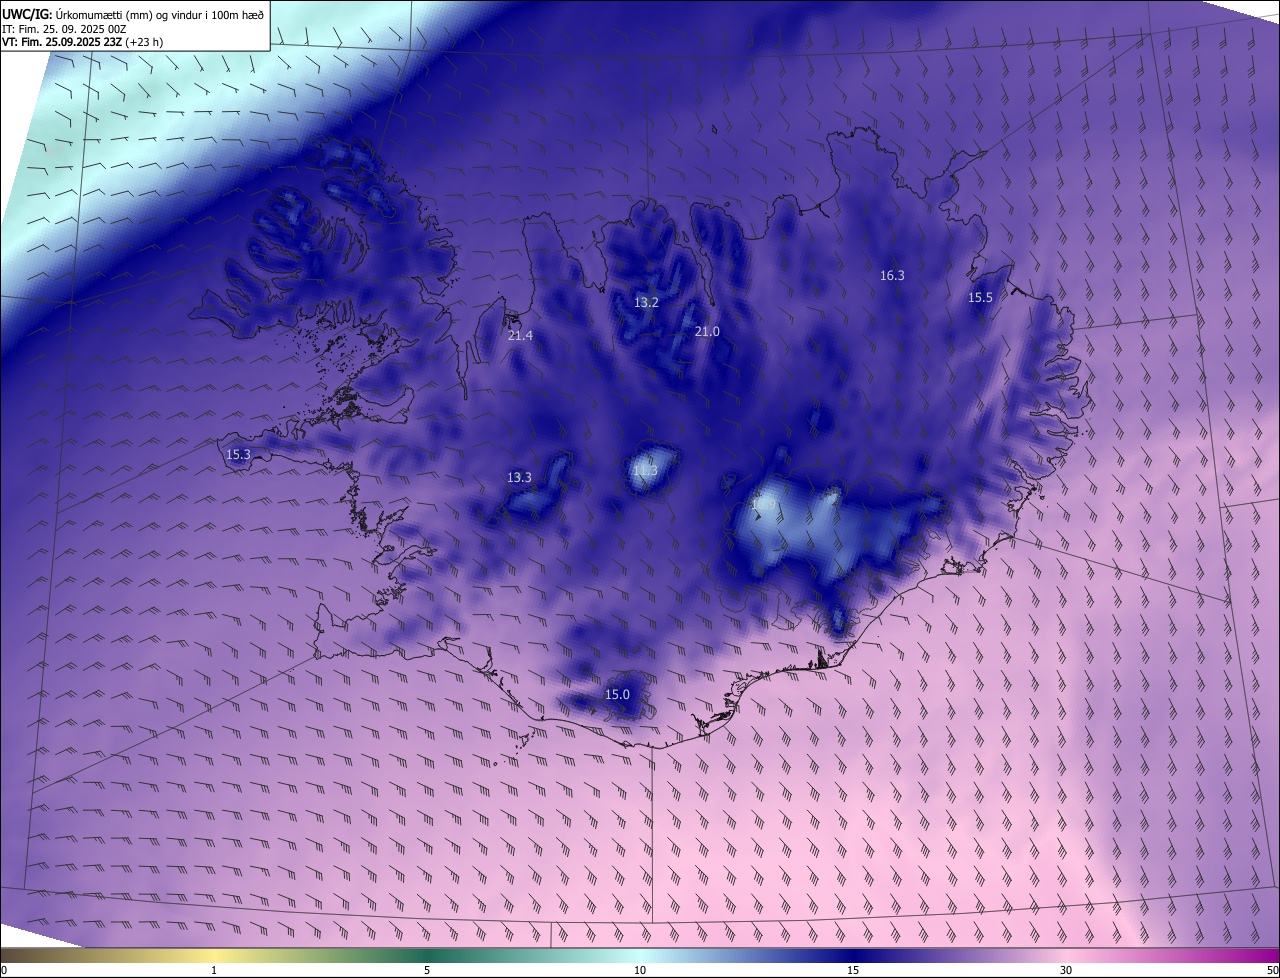Click the 21.0 value on the map
The width and height of the screenshot is (1280, 978).
tap(707, 331)
